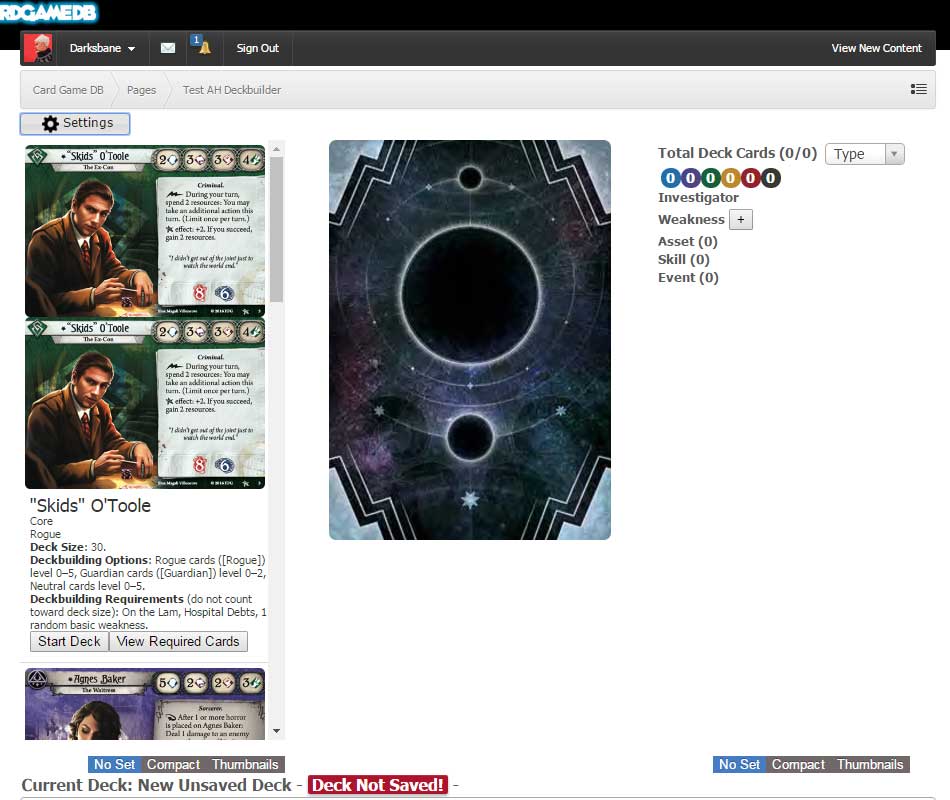Open the Type sort dropdown
The height and width of the screenshot is (800, 950).
click(865, 154)
